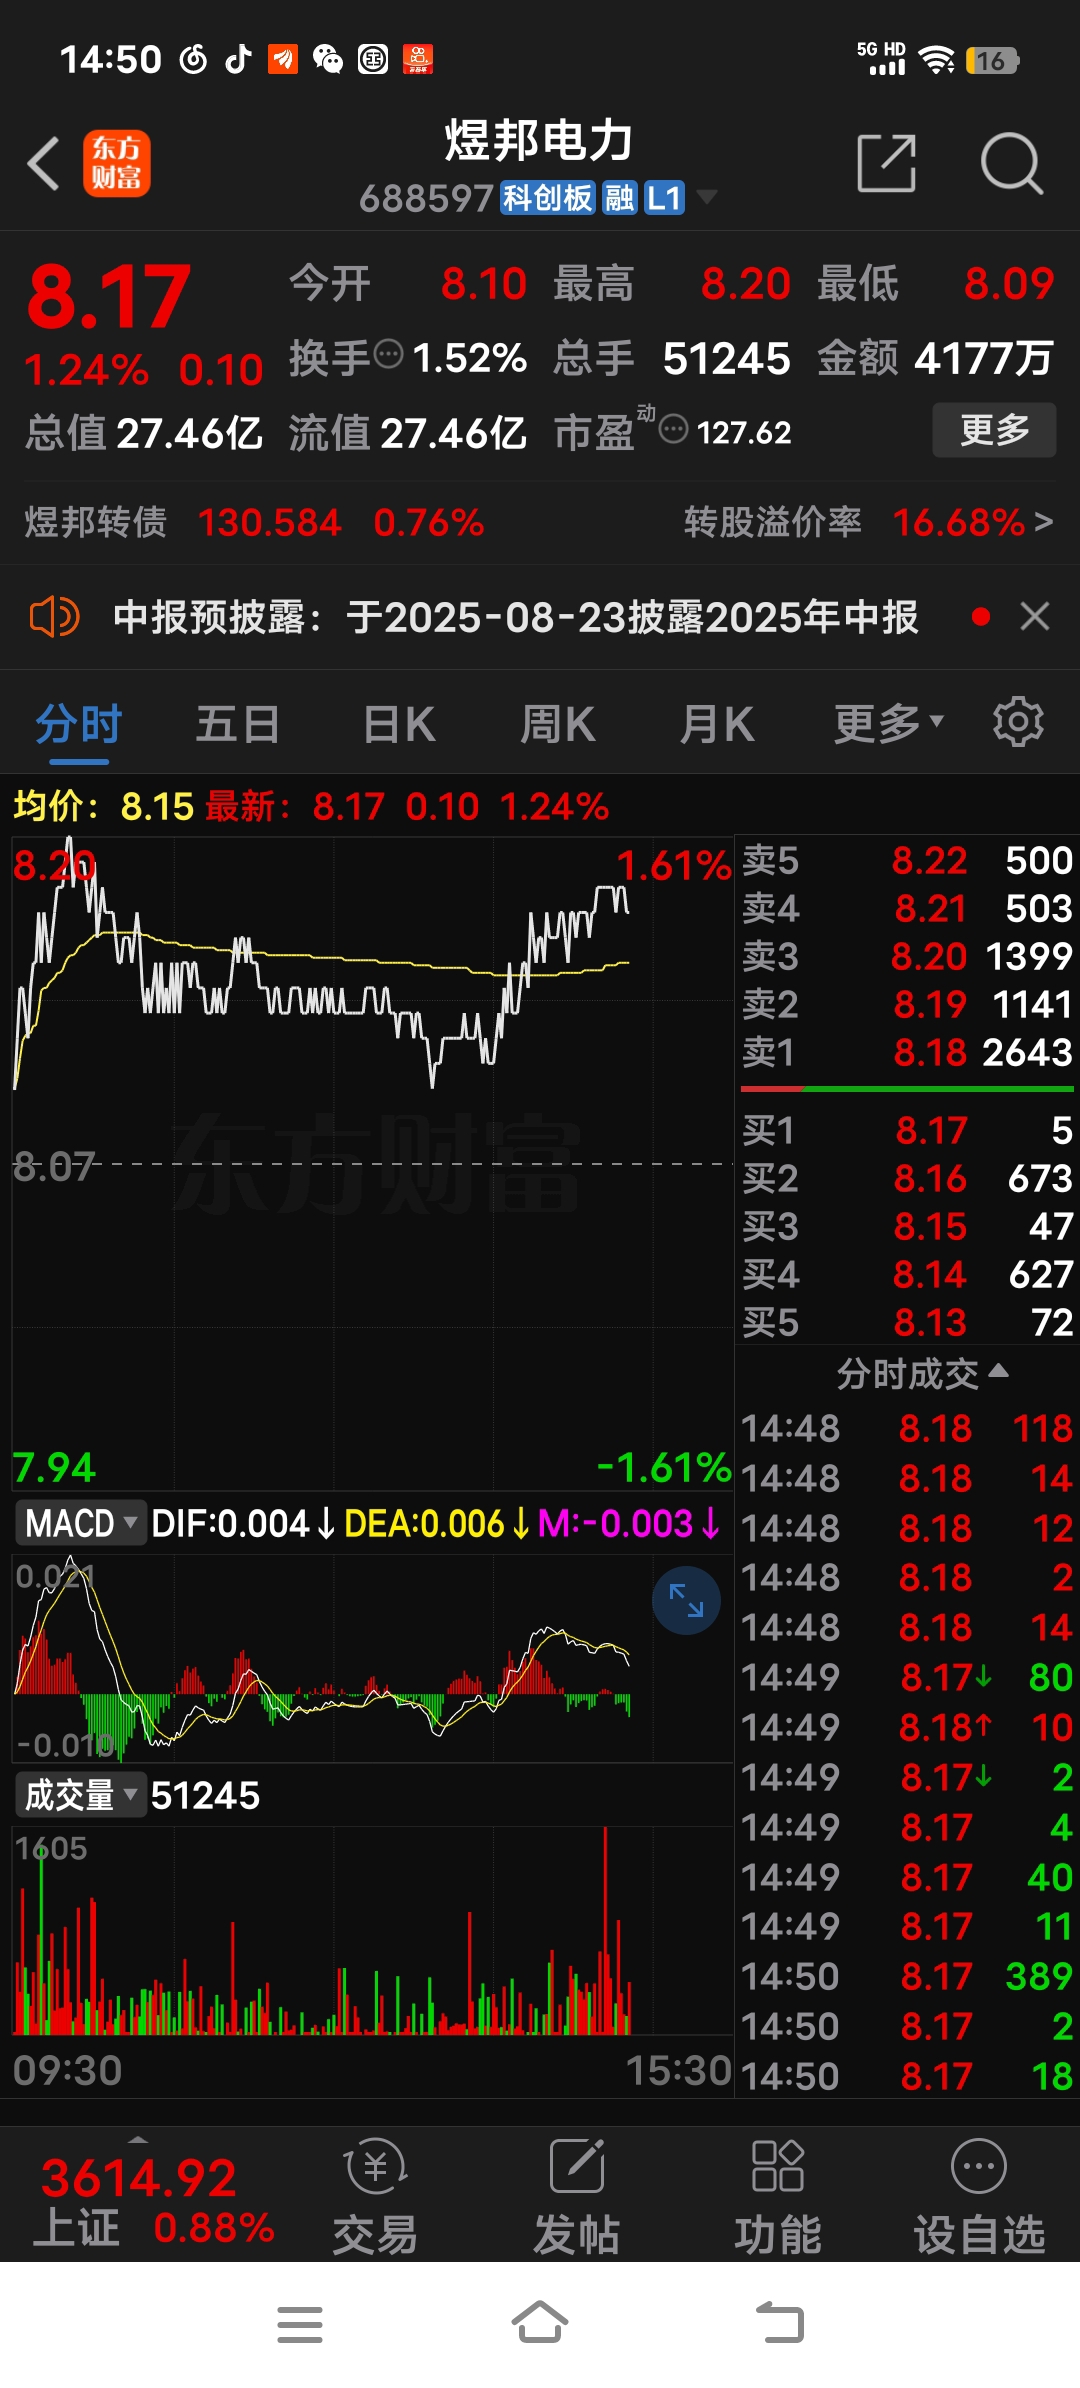This screenshot has width=1080, height=2388.
Task: Tap the 科创板 badge
Action: point(548,198)
